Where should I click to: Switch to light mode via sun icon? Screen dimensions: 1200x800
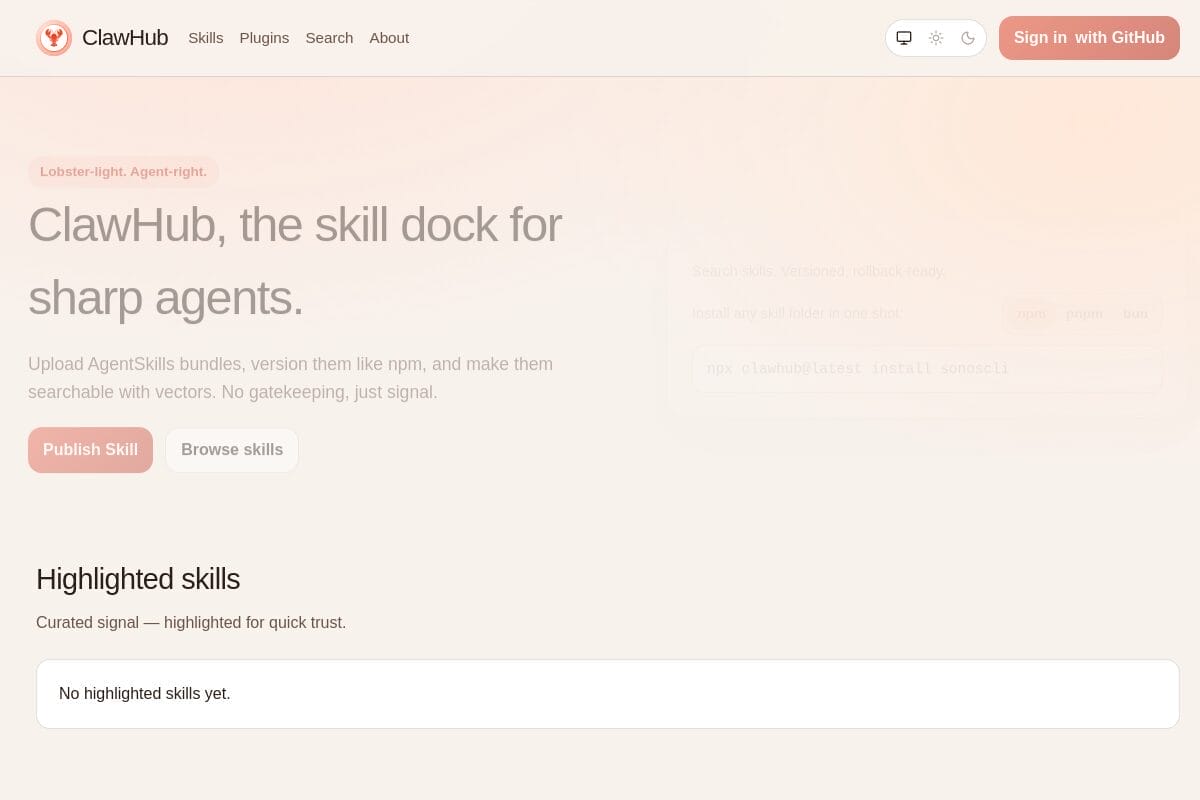point(936,37)
